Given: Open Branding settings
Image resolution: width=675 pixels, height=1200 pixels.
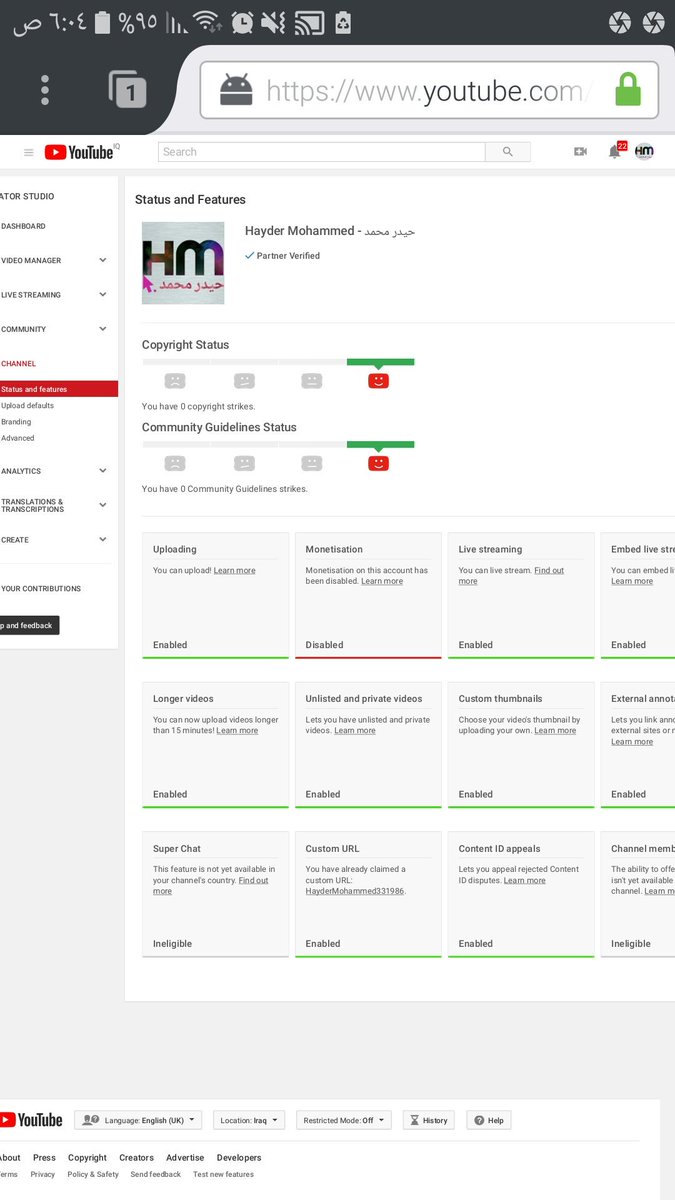Looking at the screenshot, I should [16, 422].
